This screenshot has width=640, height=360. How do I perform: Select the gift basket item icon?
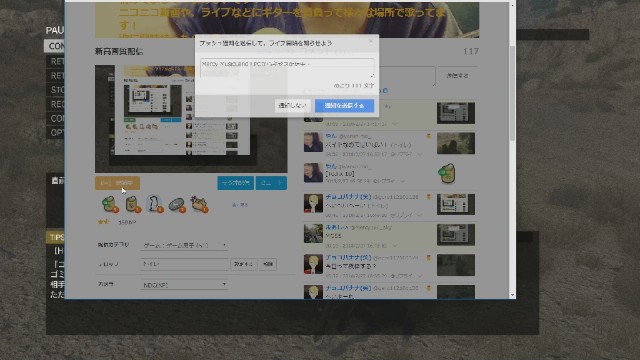[200, 204]
